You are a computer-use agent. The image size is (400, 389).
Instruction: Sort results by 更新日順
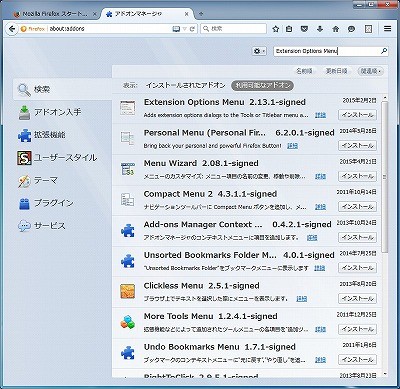(x=337, y=71)
